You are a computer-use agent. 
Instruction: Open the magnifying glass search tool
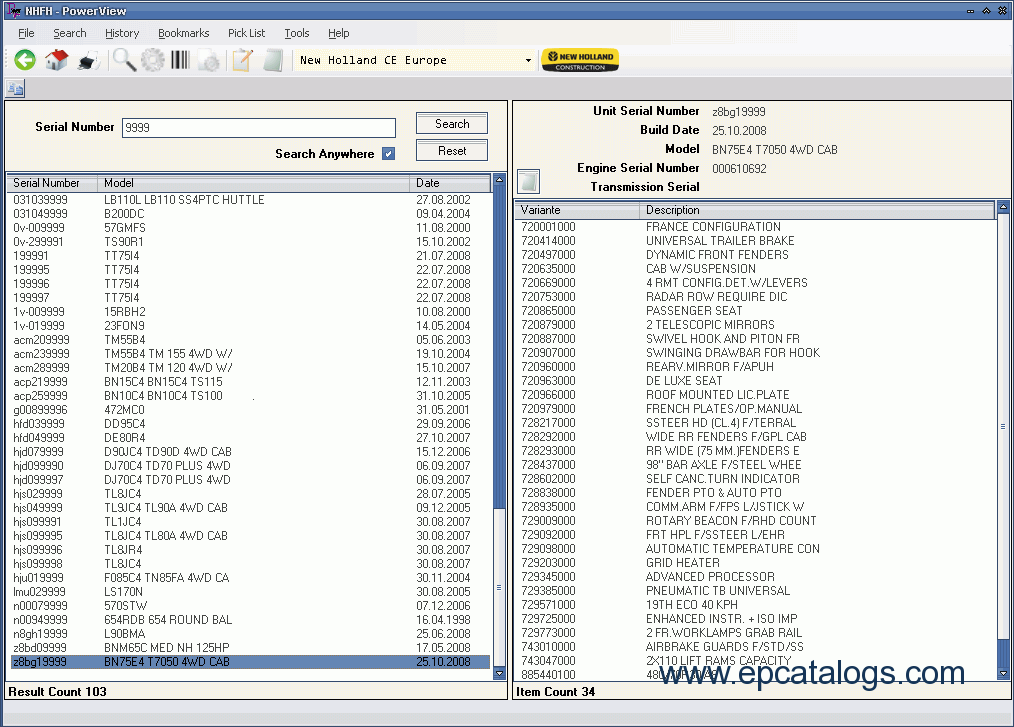124,60
